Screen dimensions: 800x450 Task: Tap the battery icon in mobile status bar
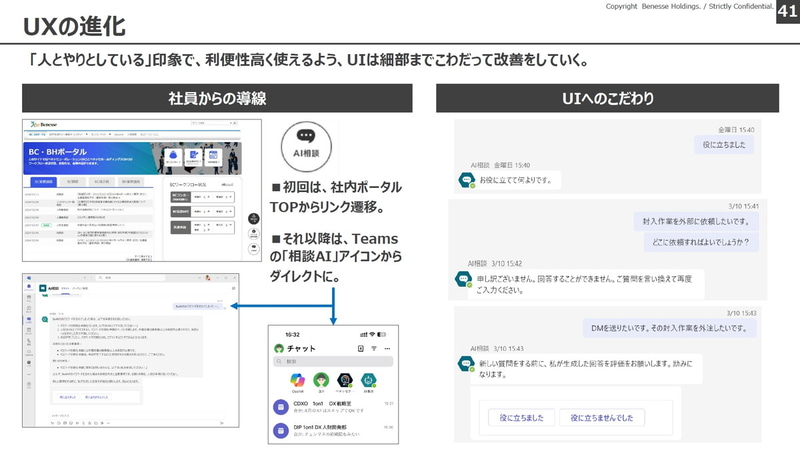point(382,334)
